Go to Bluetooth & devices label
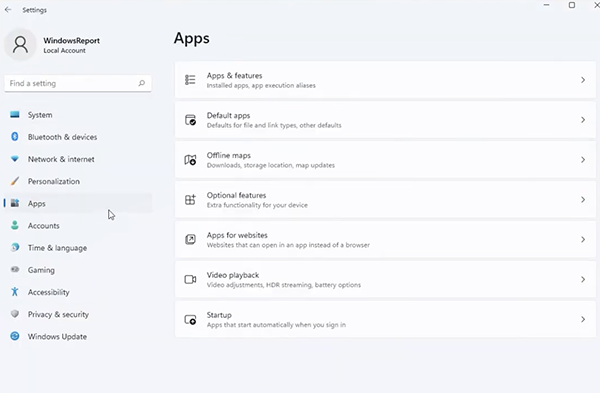Screen dimensions: 600x393 point(62,137)
